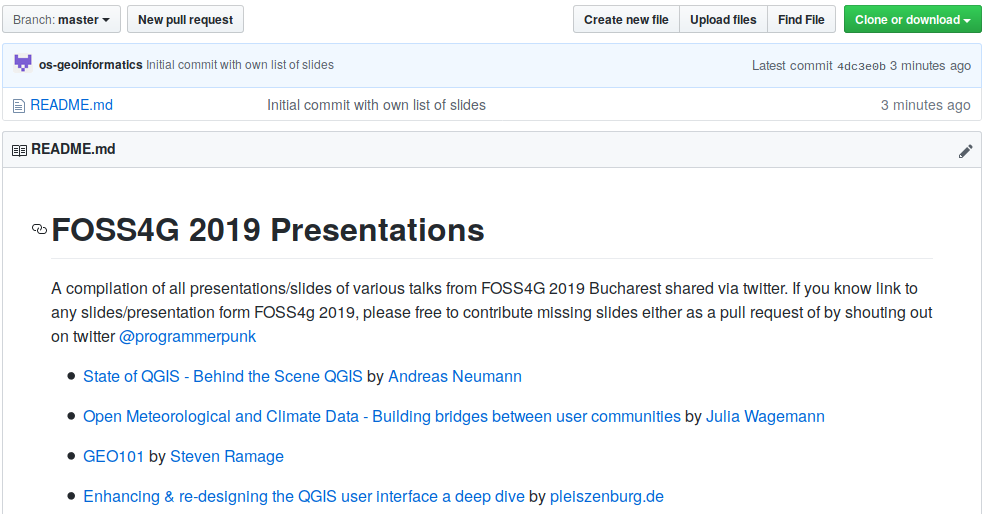The height and width of the screenshot is (514, 984).
Task: Click Create new file button
Action: pos(626,19)
